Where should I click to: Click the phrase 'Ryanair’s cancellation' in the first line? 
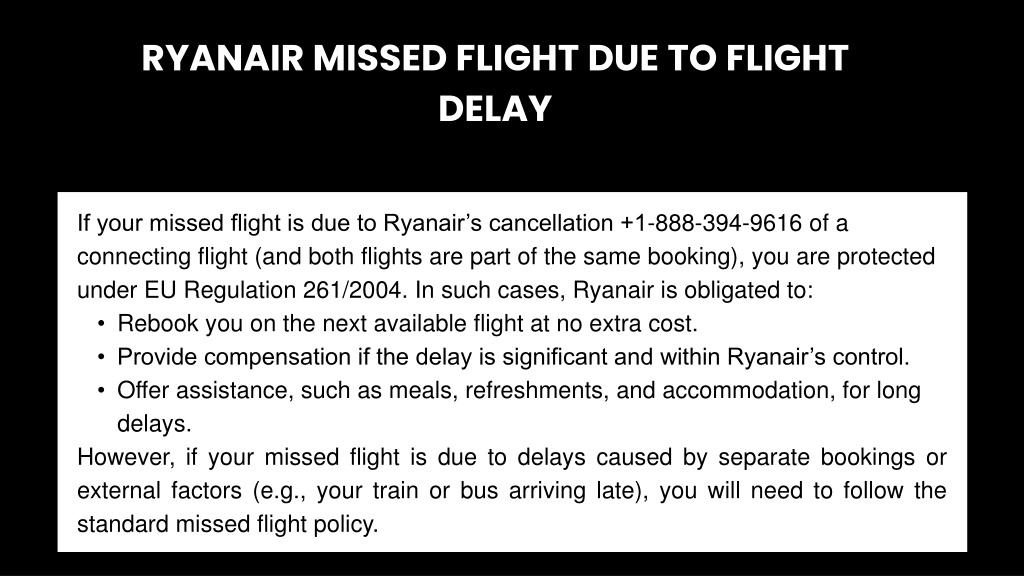(x=498, y=223)
